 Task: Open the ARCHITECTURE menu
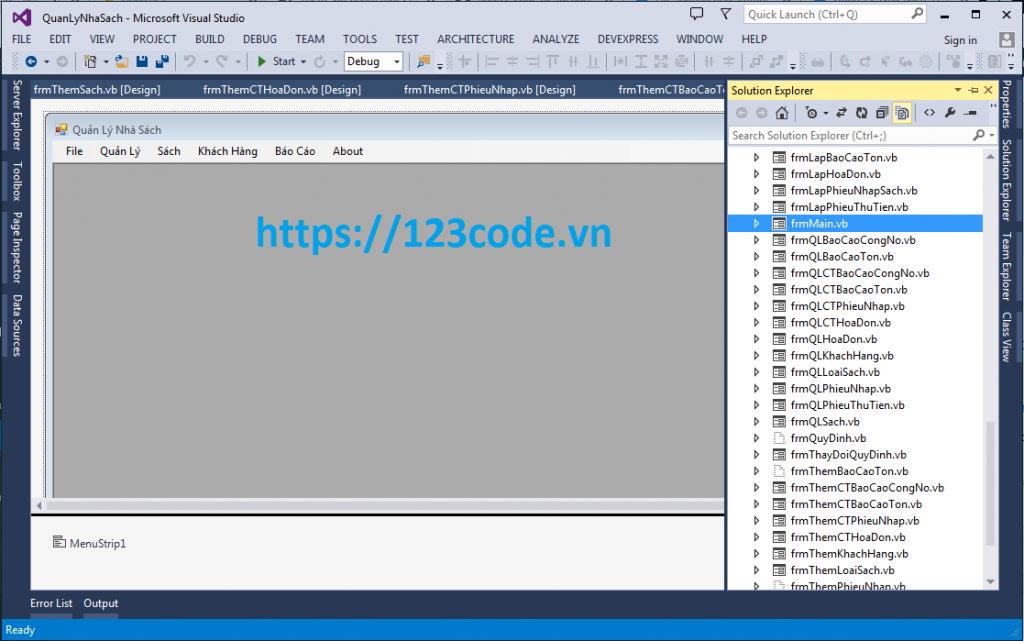pyautogui.click(x=475, y=39)
